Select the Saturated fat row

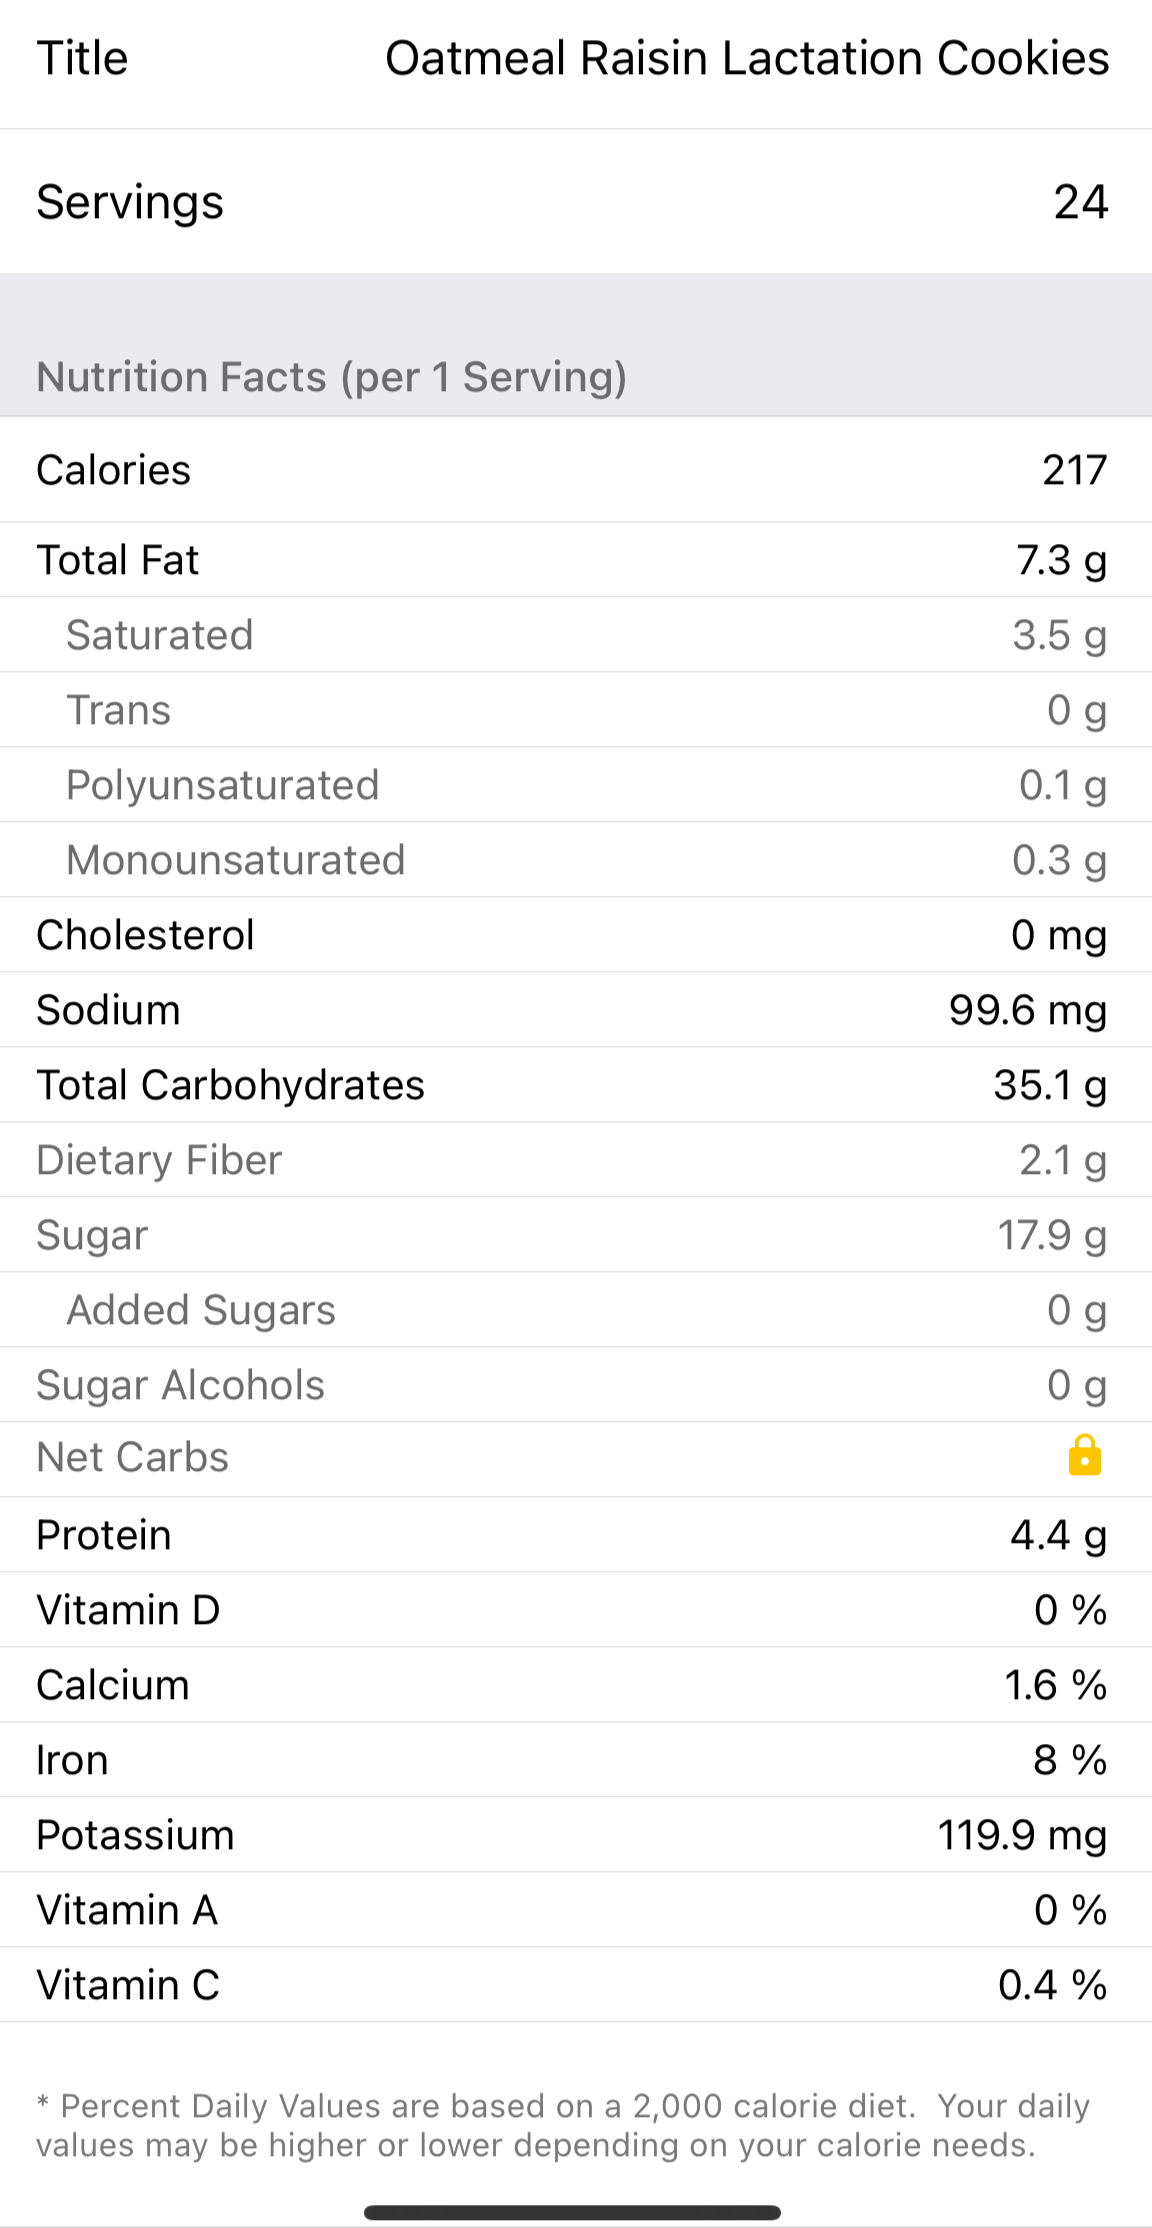[x=576, y=635]
